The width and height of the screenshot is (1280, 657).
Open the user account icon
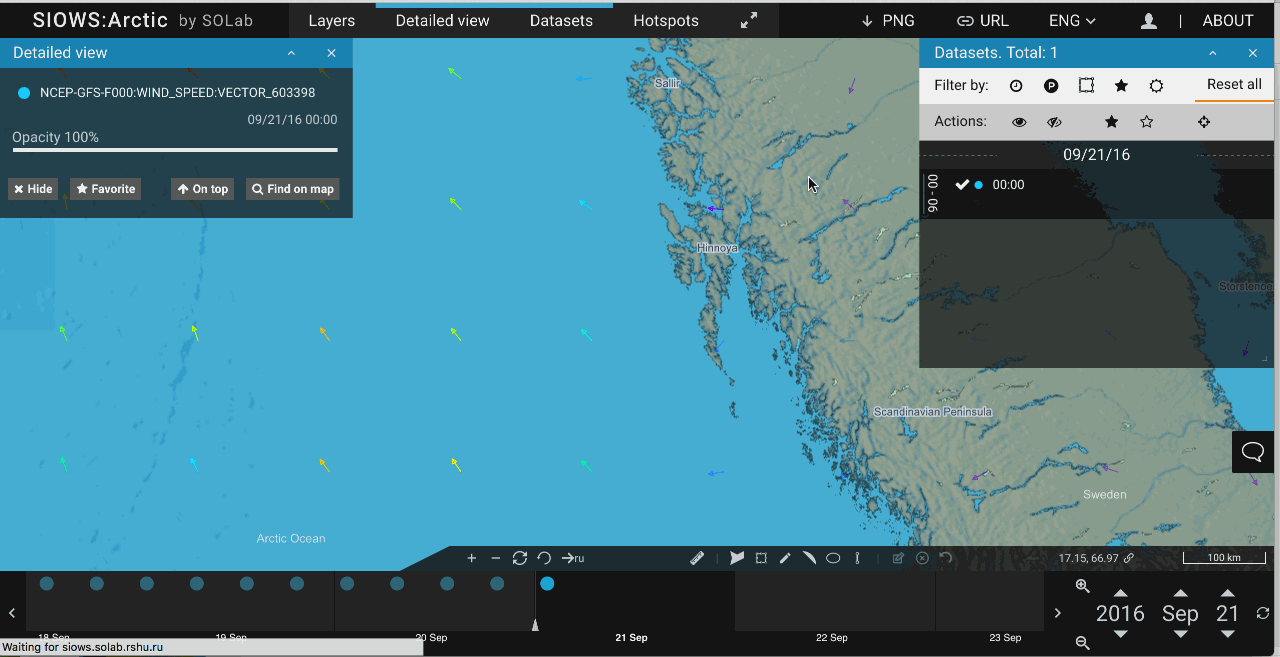point(1149,20)
